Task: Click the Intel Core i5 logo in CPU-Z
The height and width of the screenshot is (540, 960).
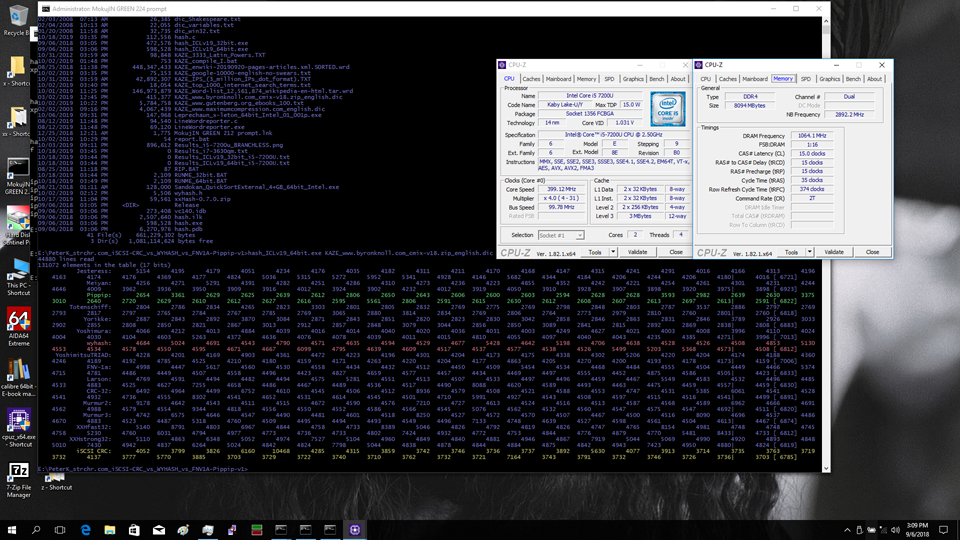Action: tap(667, 109)
